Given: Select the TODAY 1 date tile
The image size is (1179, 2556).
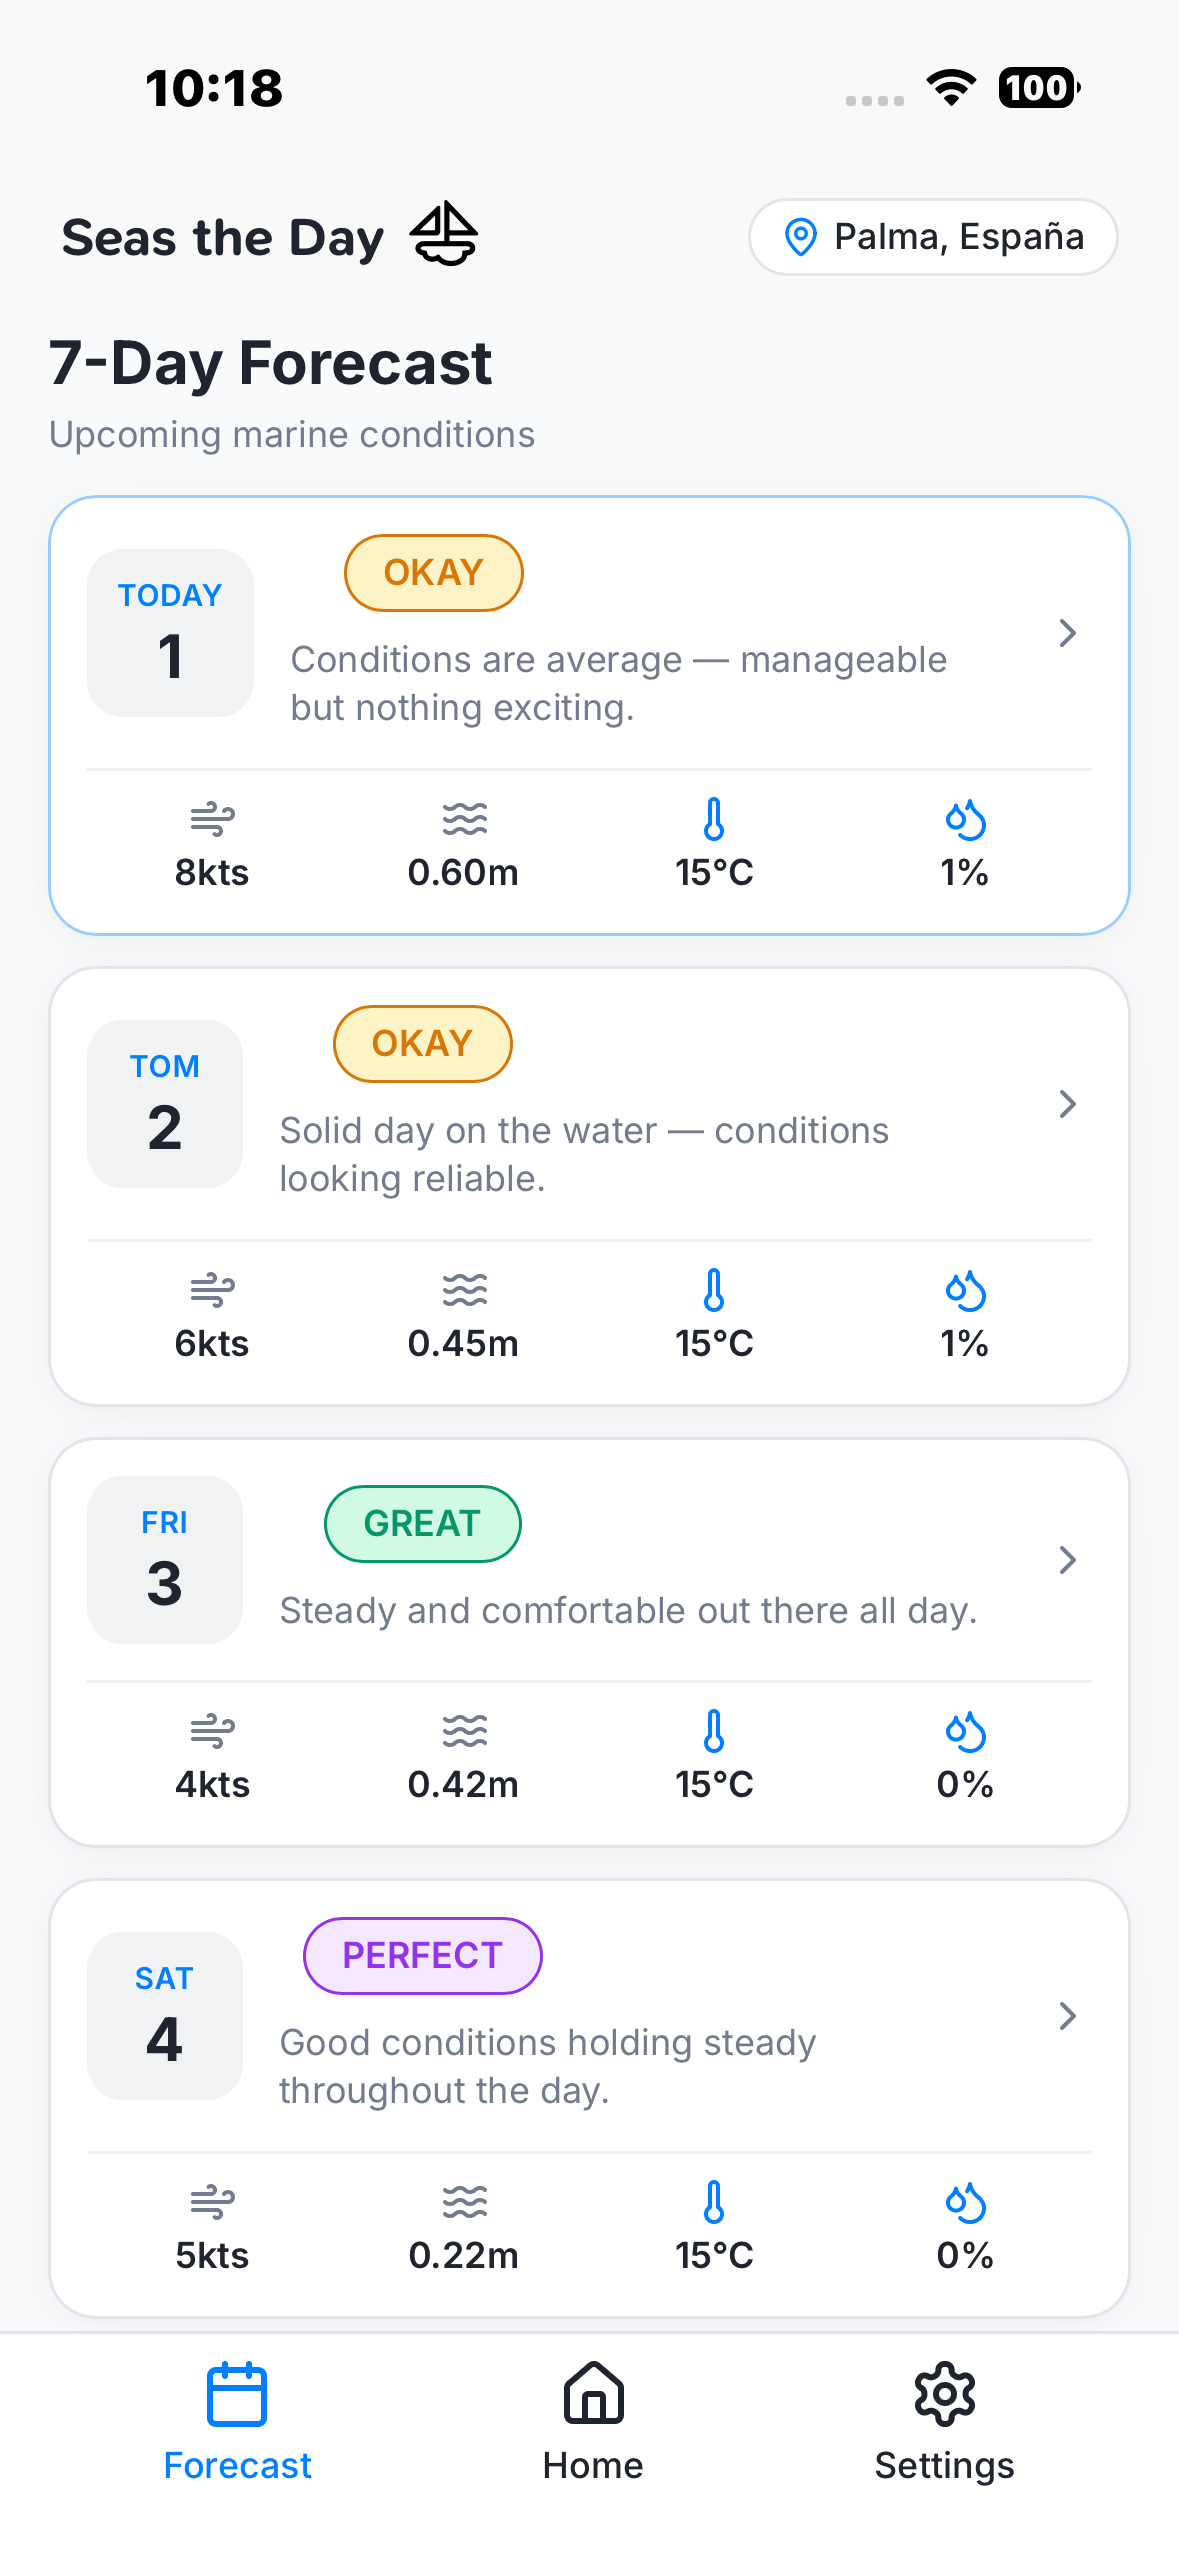Looking at the screenshot, I should tap(170, 632).
